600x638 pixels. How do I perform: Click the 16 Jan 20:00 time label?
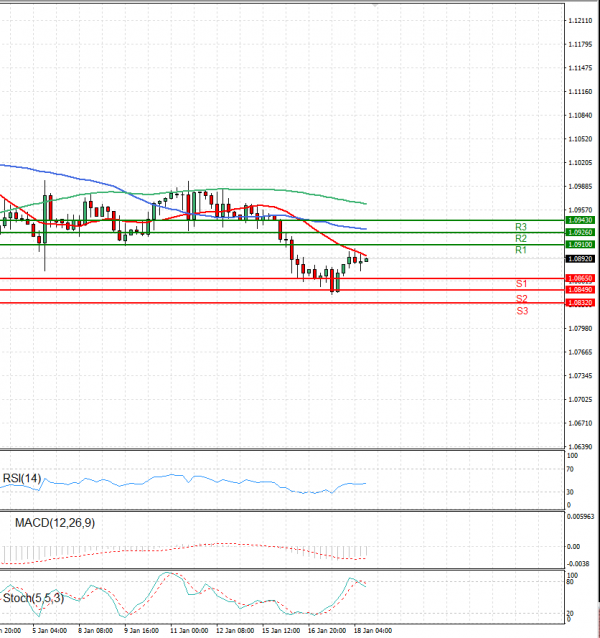click(327, 631)
